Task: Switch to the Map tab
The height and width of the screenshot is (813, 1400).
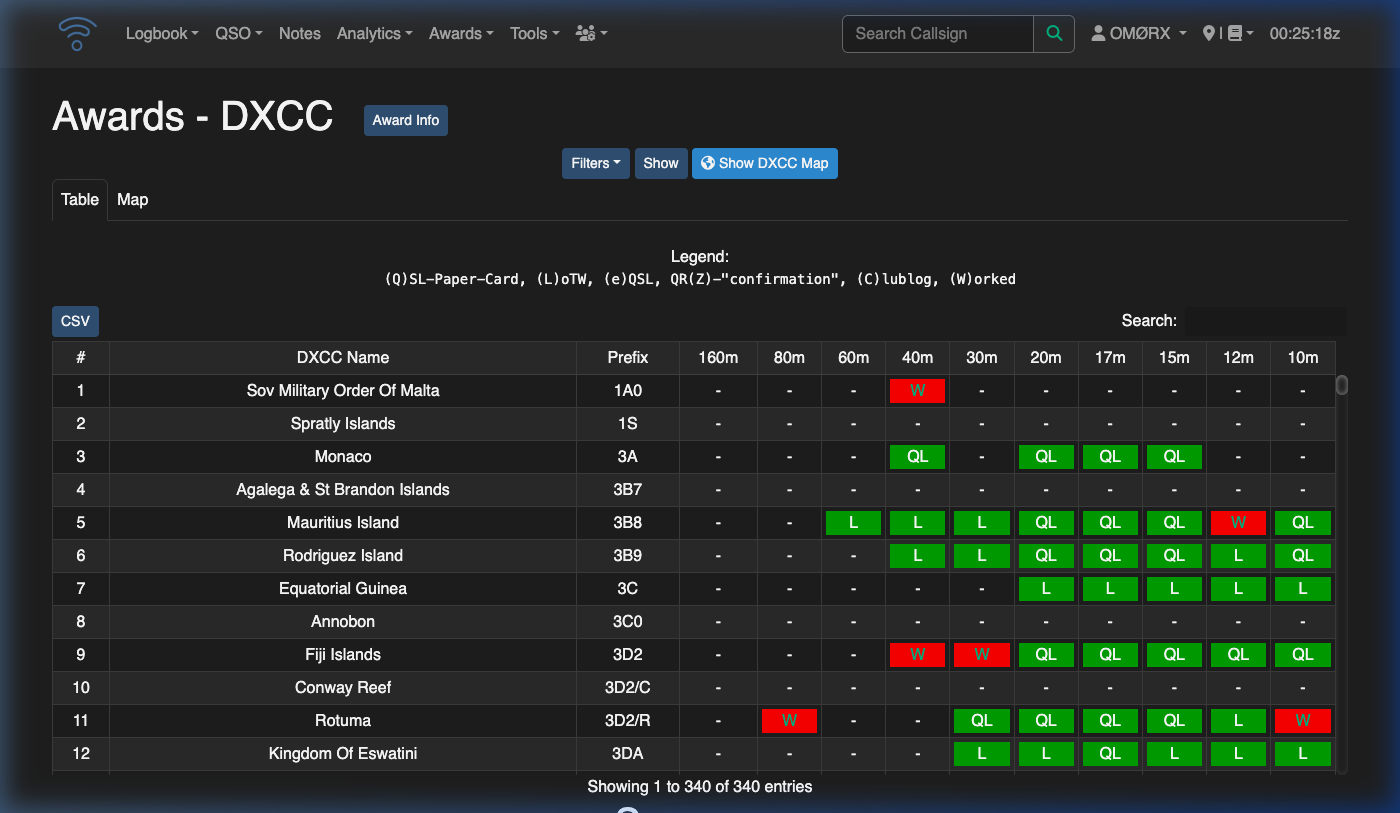Action: [x=132, y=199]
